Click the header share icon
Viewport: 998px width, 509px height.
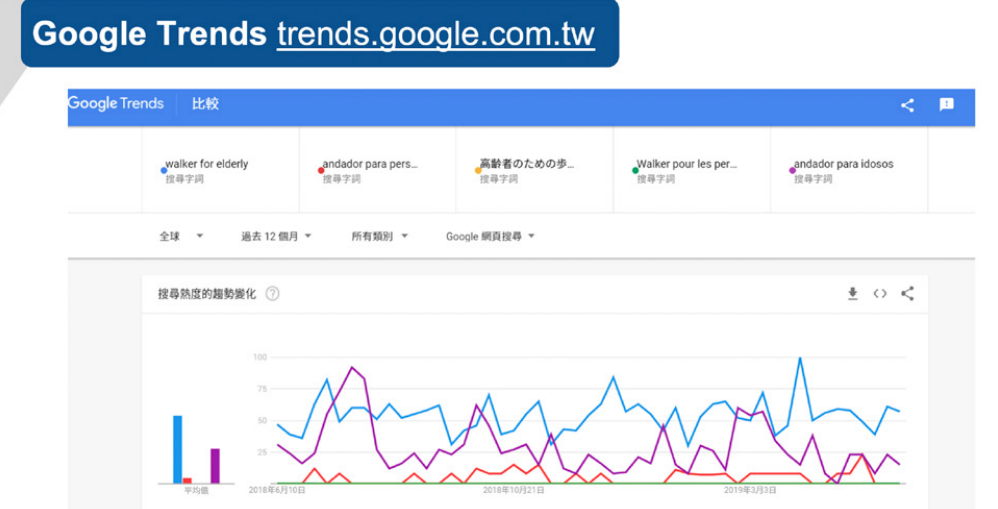907,105
